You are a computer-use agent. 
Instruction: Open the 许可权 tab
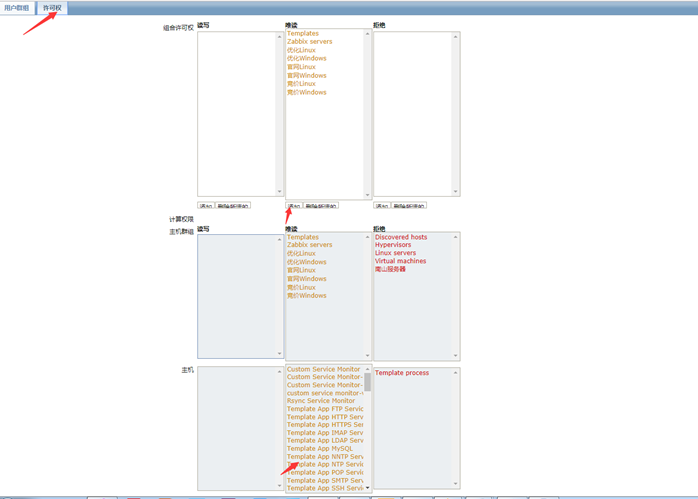pos(52,8)
